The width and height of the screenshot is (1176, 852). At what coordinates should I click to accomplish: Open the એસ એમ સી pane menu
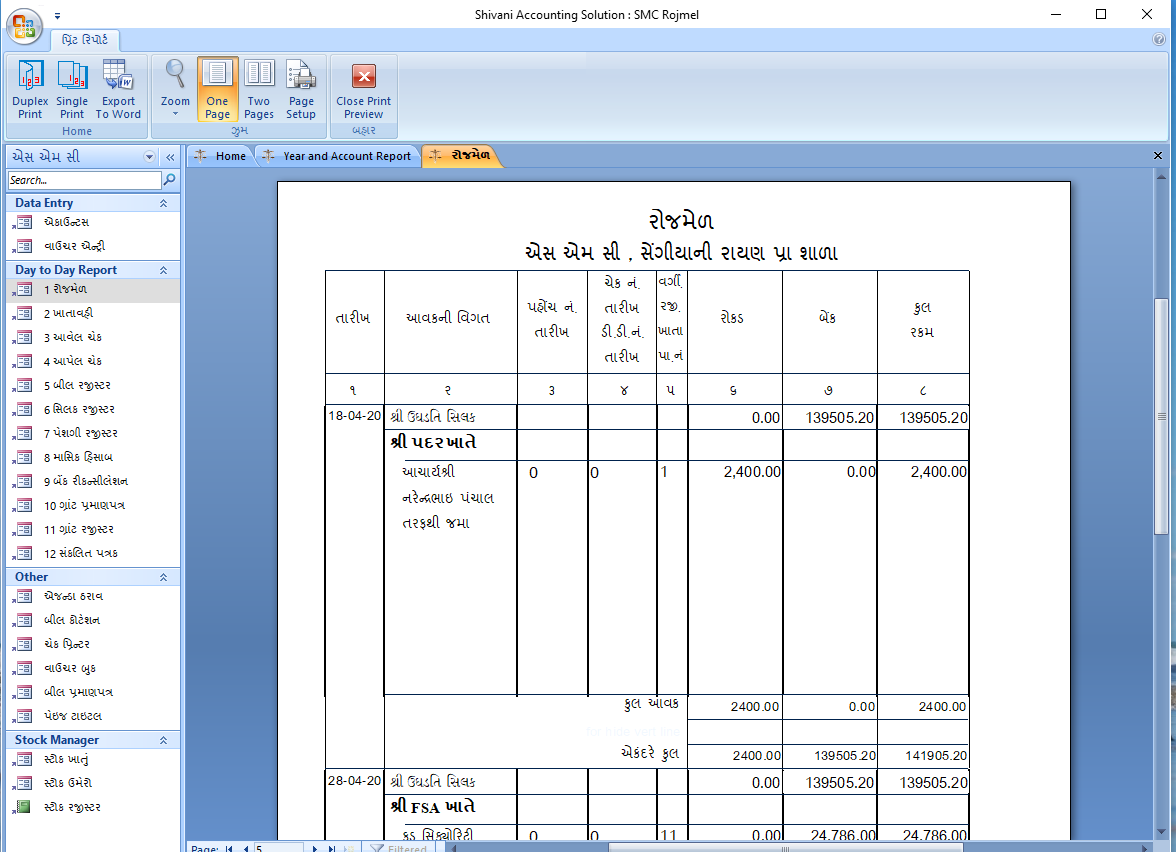pos(148,156)
